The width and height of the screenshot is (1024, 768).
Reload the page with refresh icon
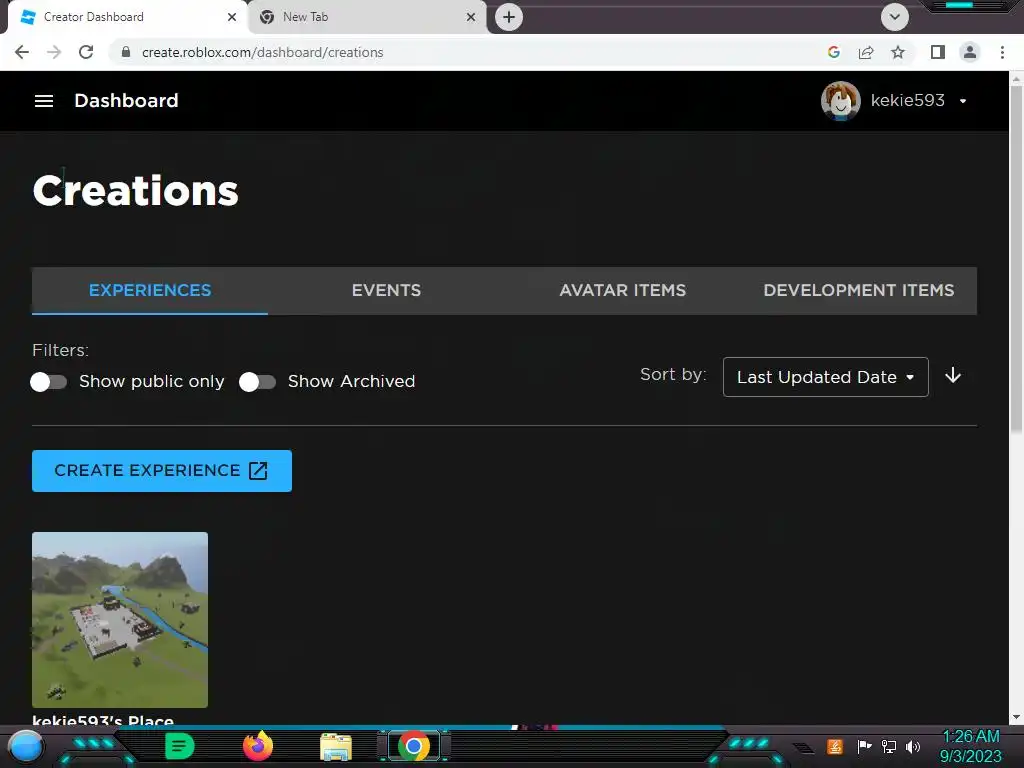point(86,52)
